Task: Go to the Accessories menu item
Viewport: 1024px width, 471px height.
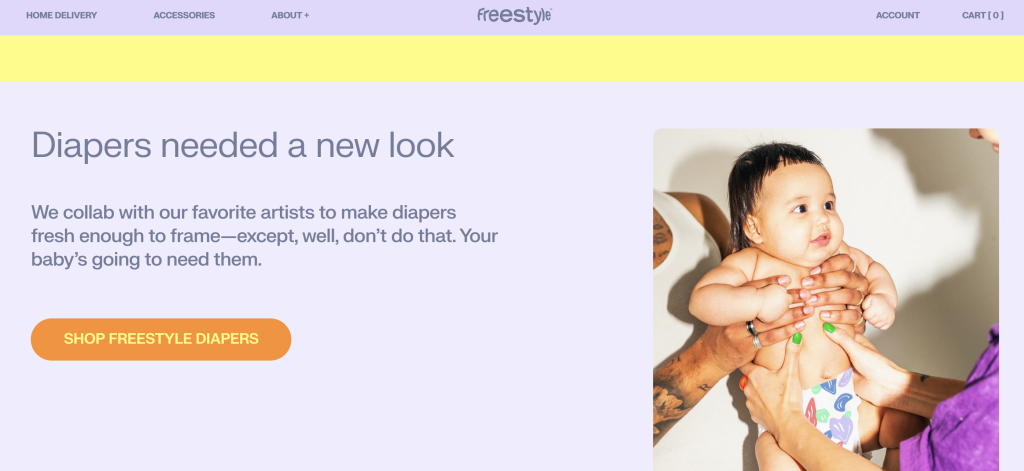Action: click(x=184, y=15)
